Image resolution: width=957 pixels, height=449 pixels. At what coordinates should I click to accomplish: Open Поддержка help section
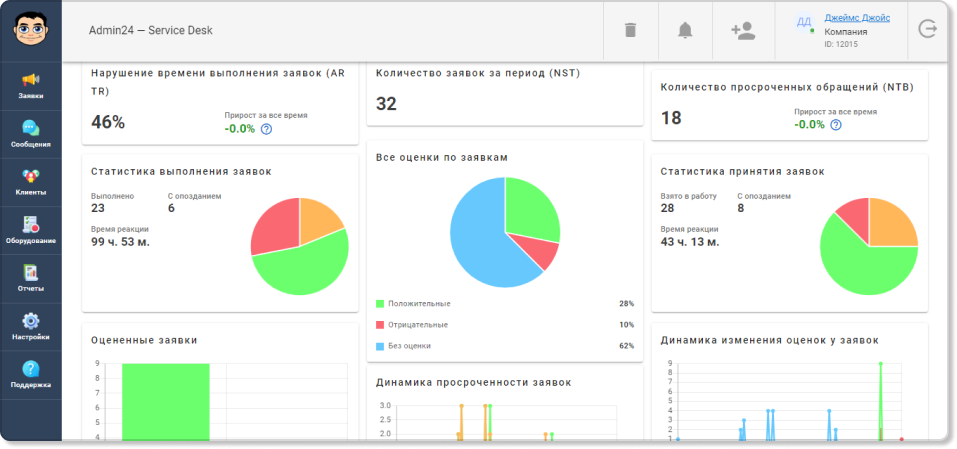[x=31, y=375]
